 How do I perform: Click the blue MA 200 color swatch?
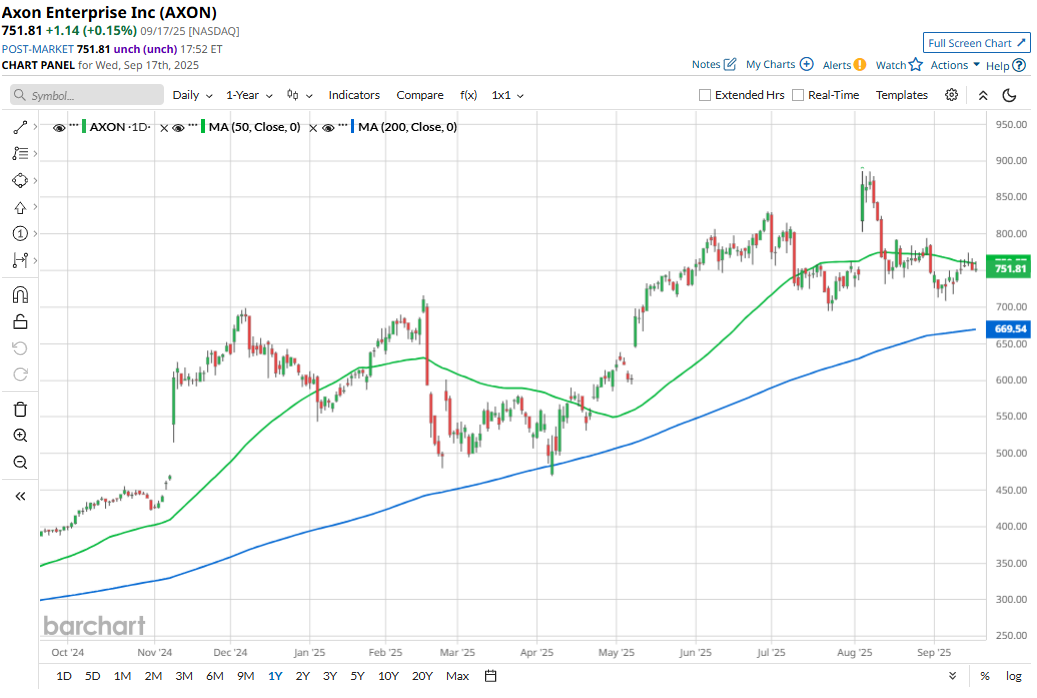(x=353, y=126)
